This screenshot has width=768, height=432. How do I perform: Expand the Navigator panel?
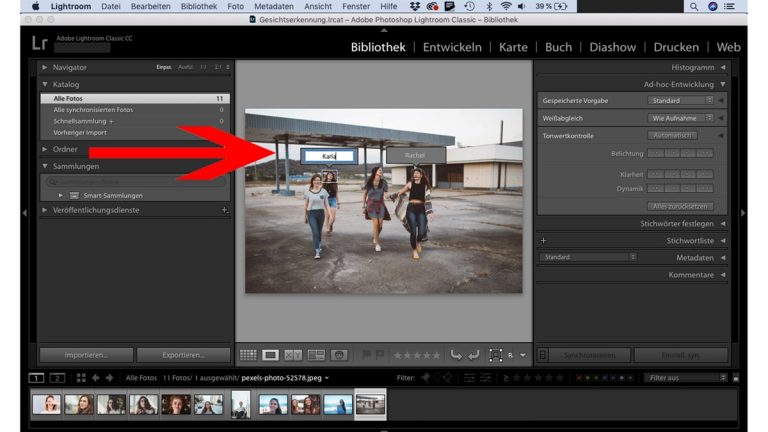45,67
